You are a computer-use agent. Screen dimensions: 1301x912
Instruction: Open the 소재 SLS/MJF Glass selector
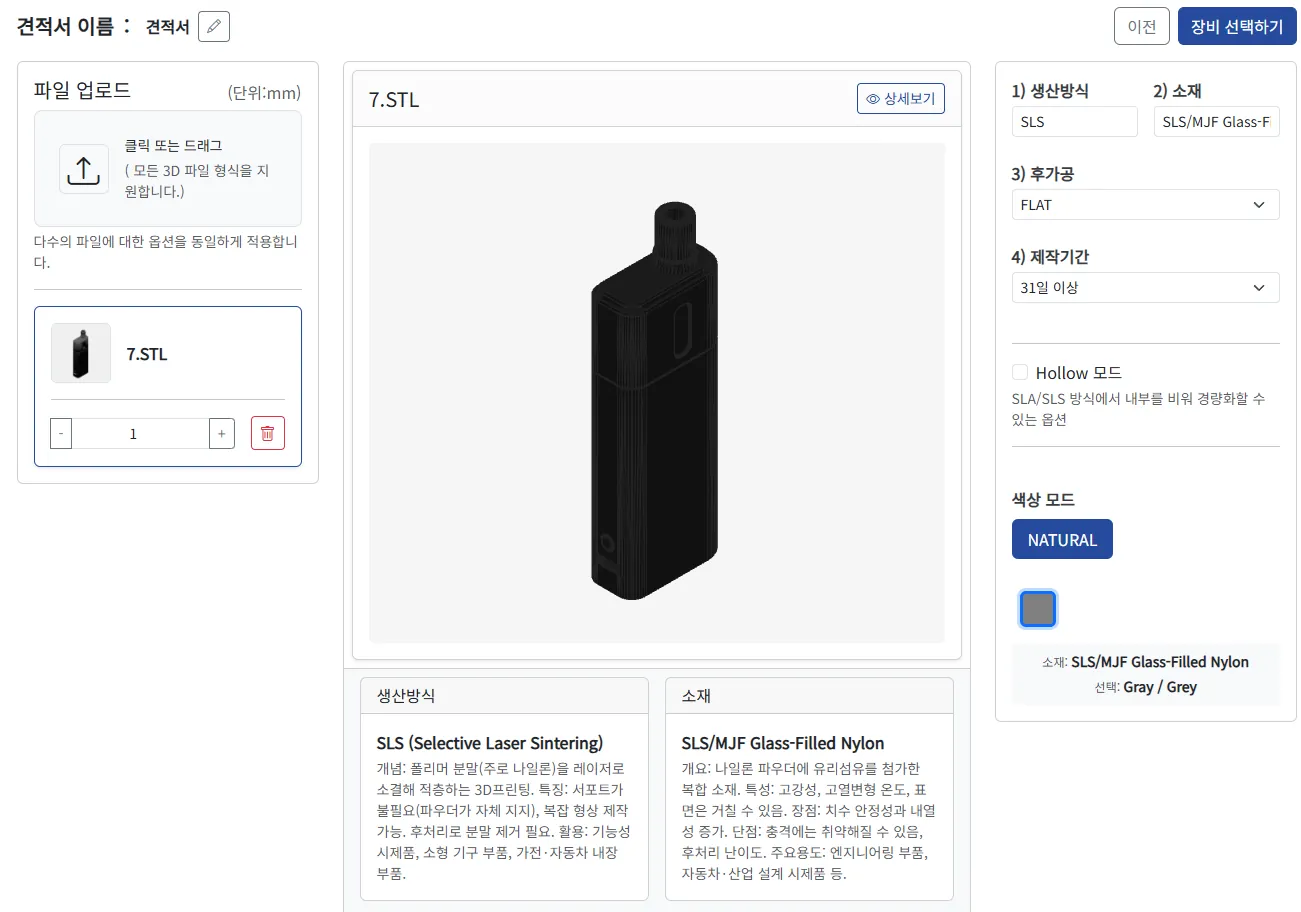[1216, 122]
